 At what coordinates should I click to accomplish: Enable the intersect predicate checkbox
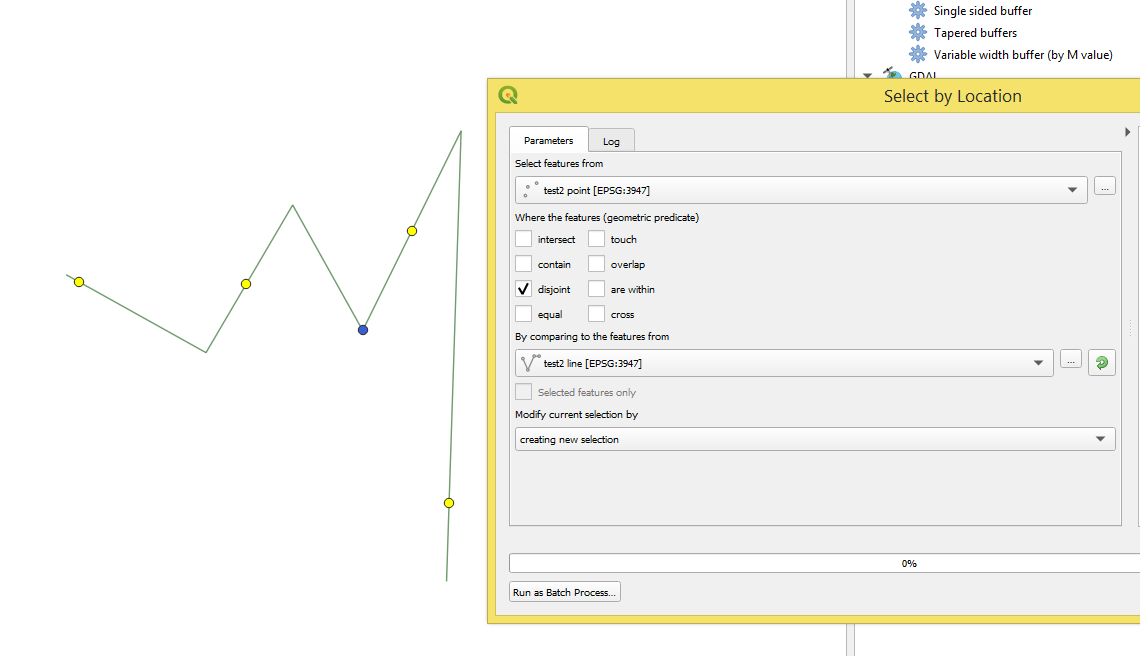coord(523,239)
